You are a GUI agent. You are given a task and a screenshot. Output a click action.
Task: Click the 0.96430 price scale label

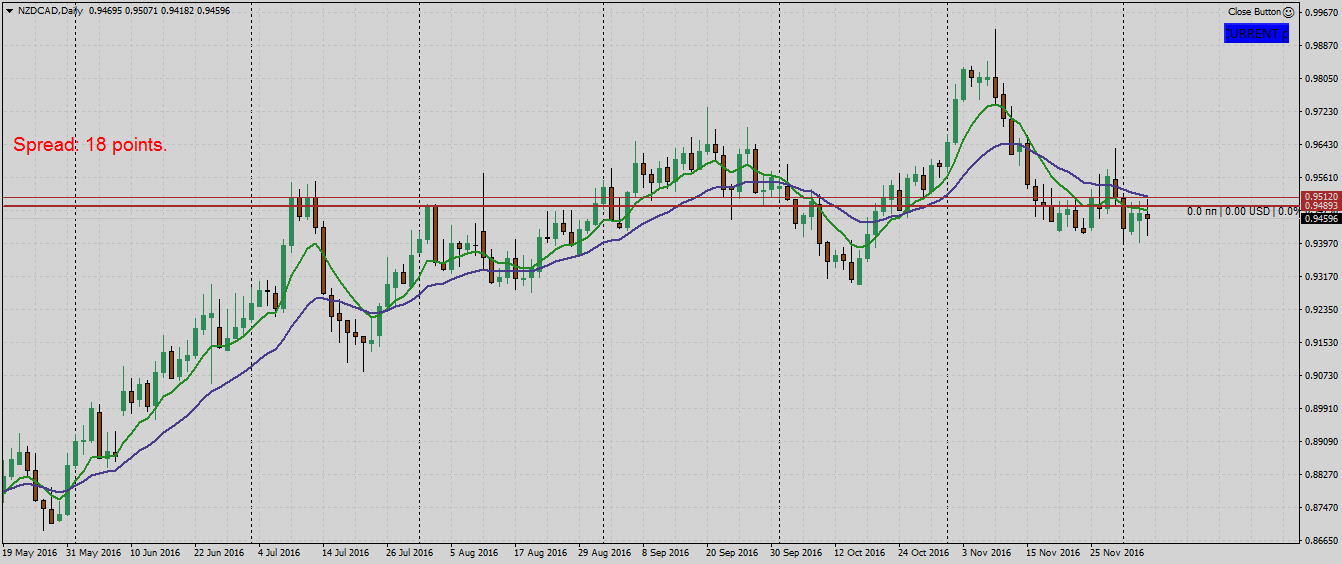pos(1323,144)
